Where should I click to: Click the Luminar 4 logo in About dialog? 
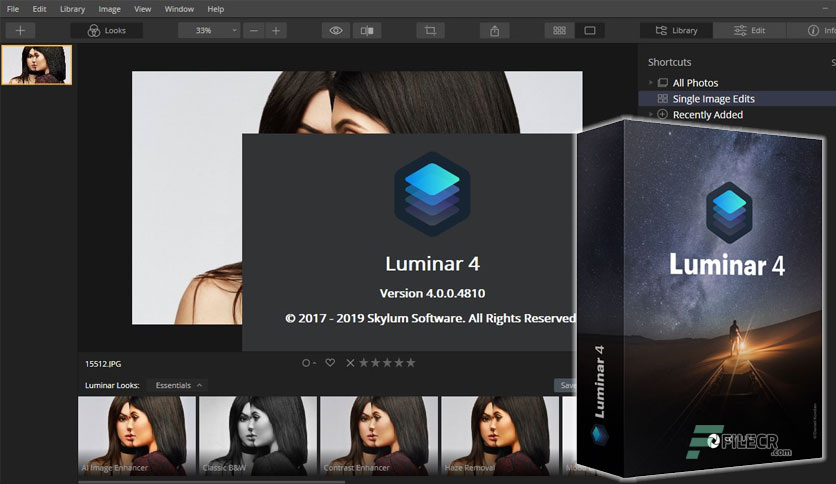432,194
